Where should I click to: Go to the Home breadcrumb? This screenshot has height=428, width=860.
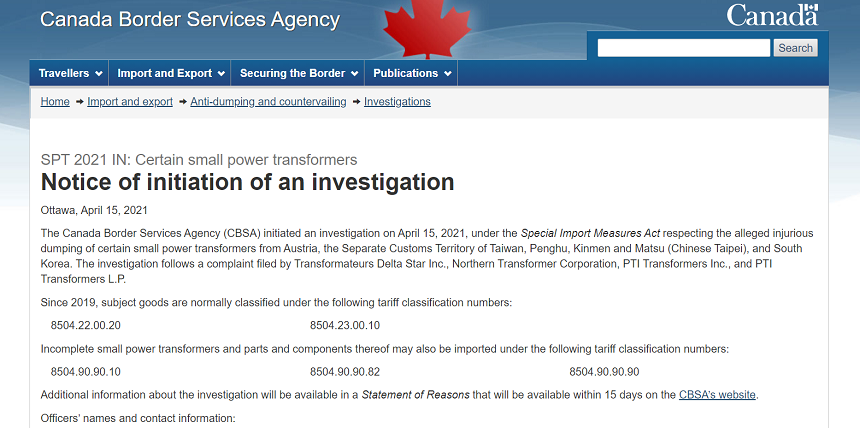55,102
